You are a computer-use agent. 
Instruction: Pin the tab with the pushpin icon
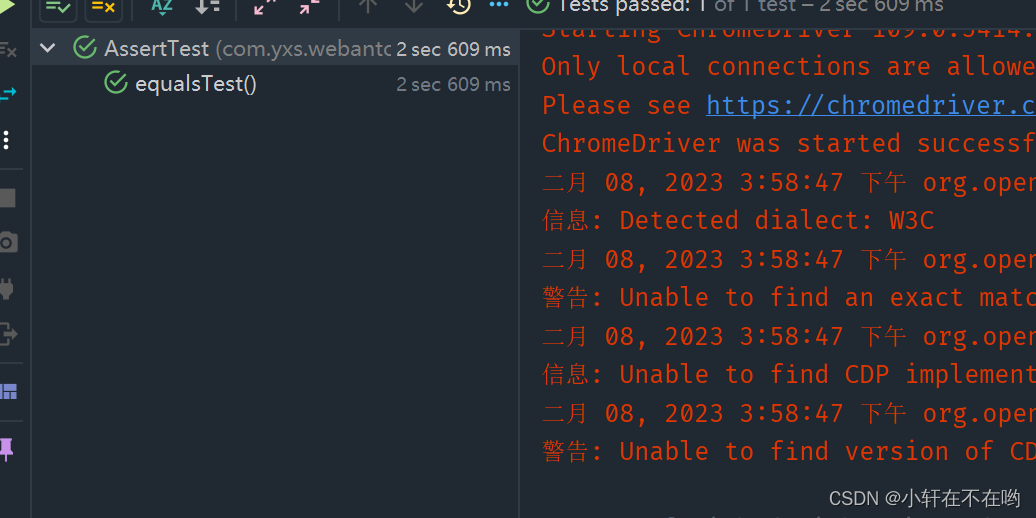pyautogui.click(x=7, y=449)
